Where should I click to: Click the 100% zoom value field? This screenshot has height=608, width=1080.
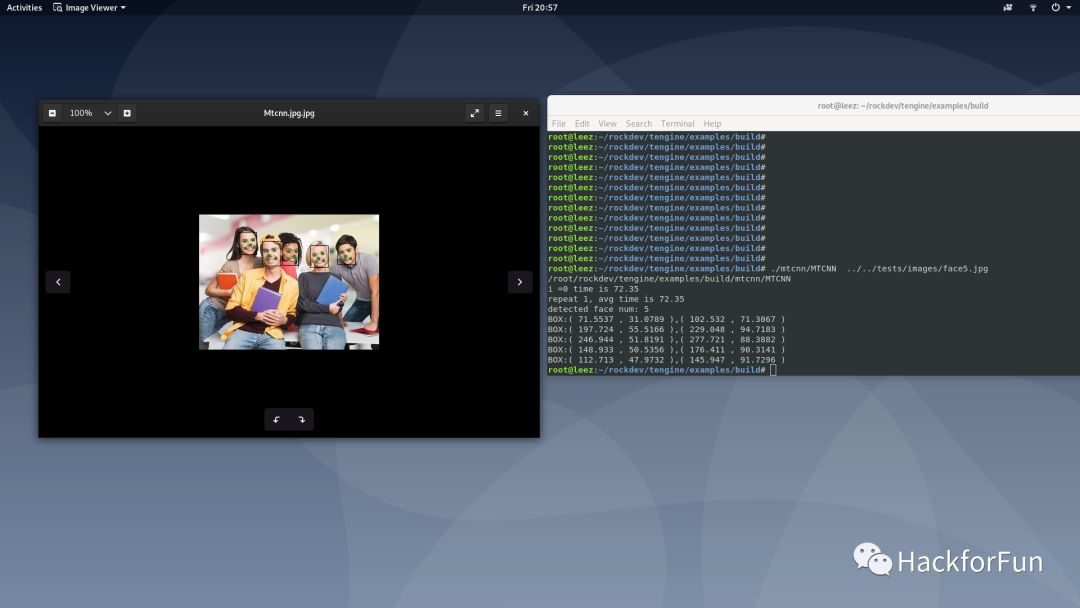tap(81, 113)
